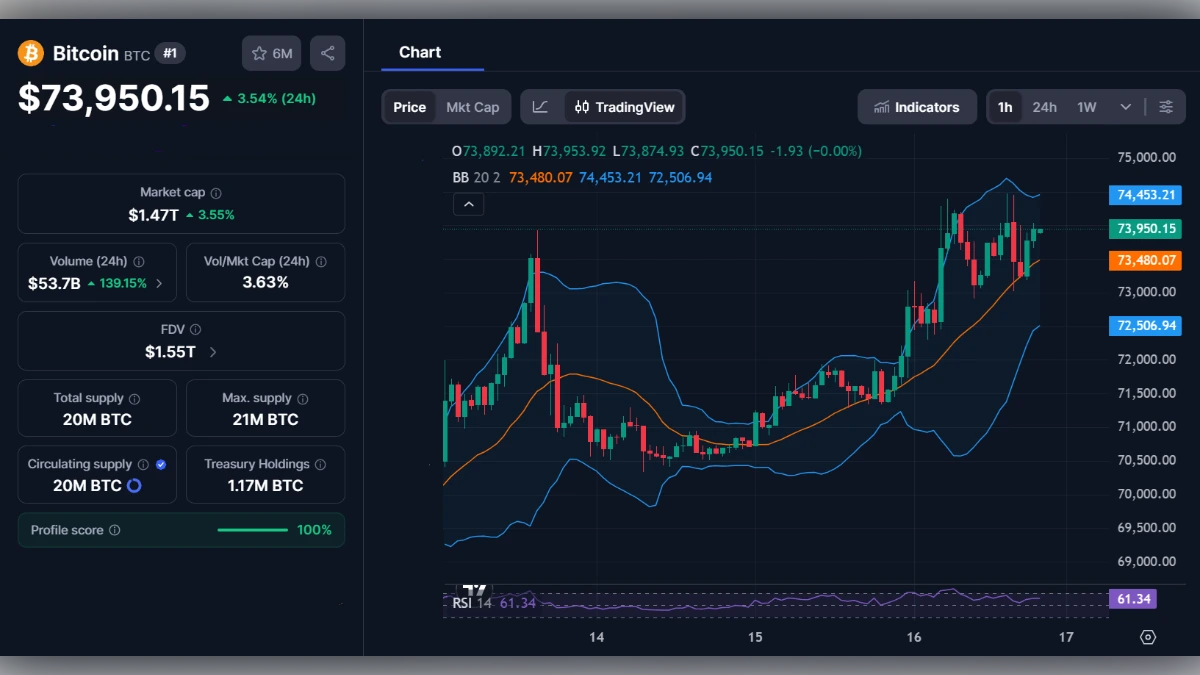Toggle Price mode on the chart
Image resolution: width=1200 pixels, height=675 pixels.
[x=409, y=106]
